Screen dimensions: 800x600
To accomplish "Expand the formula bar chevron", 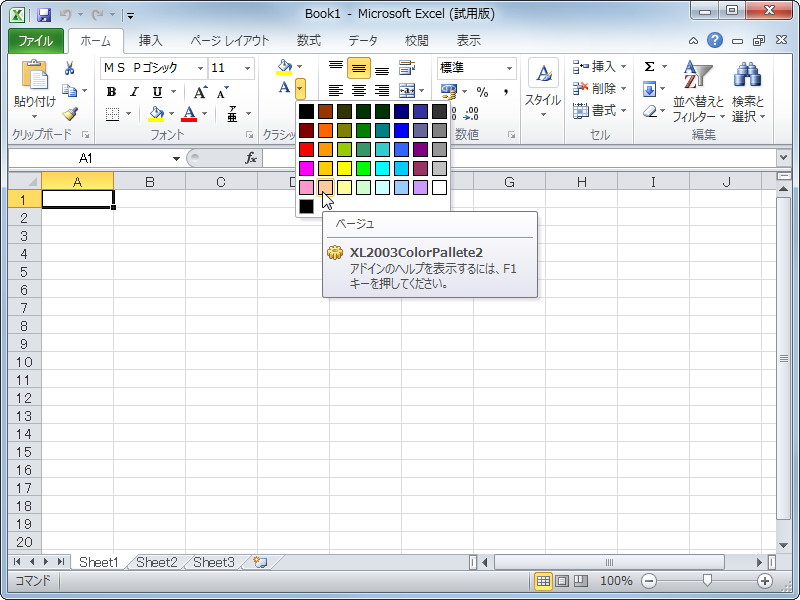I will (x=784, y=158).
